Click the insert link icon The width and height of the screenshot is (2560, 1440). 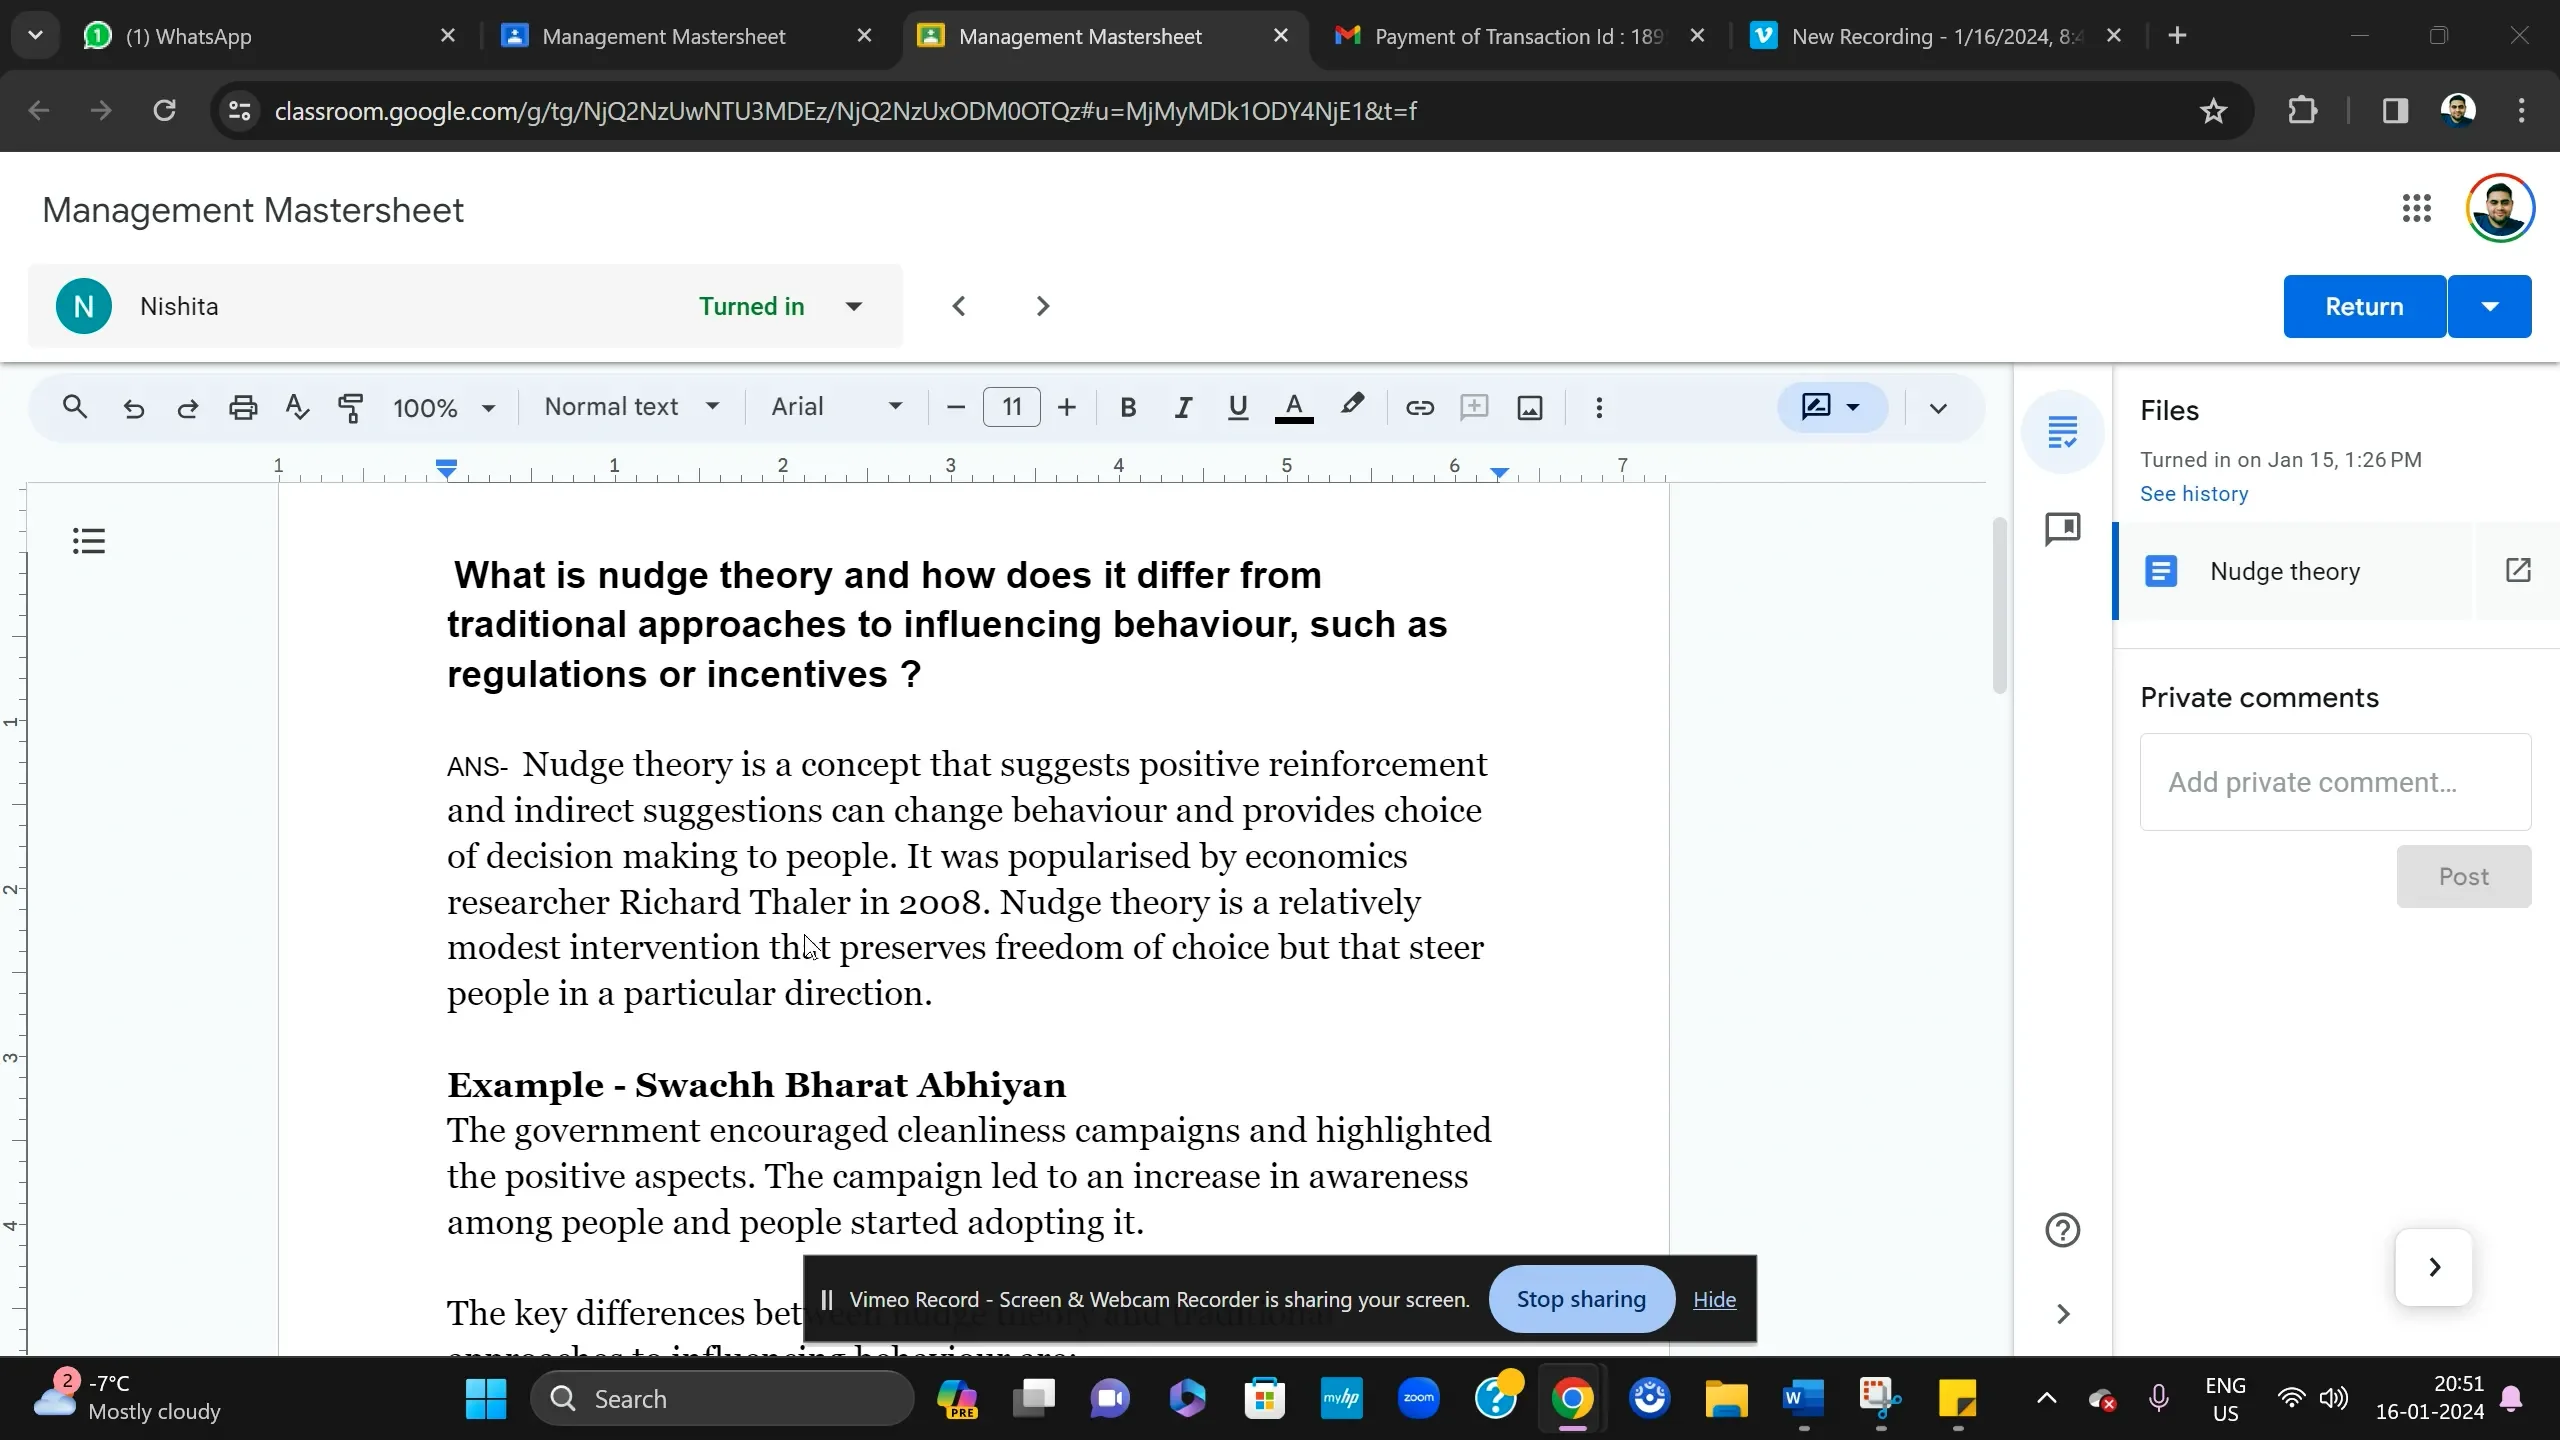pos(1419,408)
